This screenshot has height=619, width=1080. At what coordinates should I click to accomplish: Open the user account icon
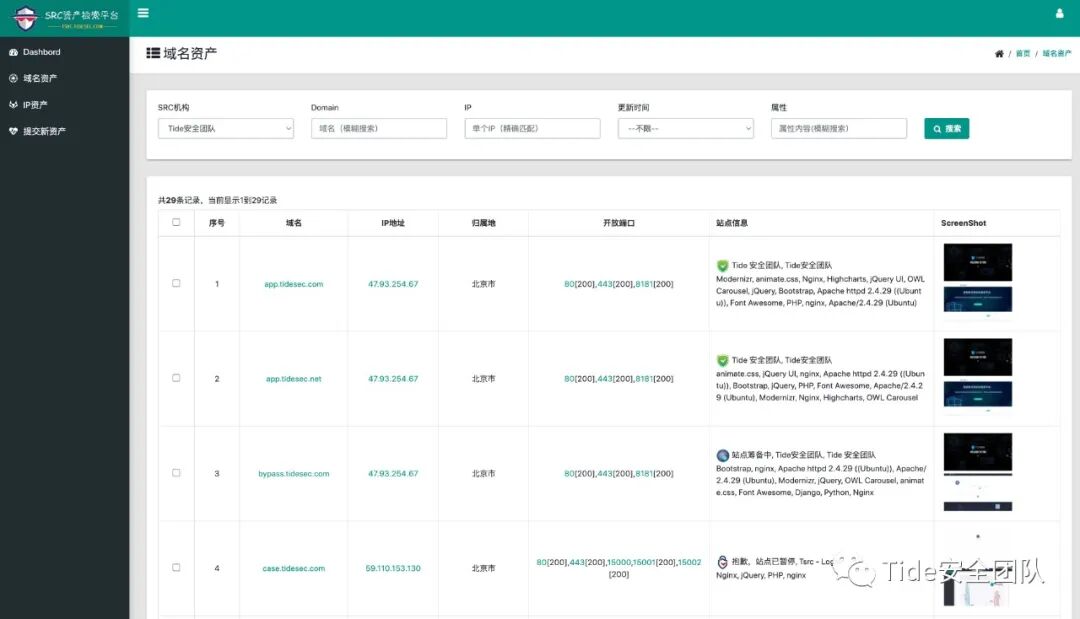click(1059, 13)
